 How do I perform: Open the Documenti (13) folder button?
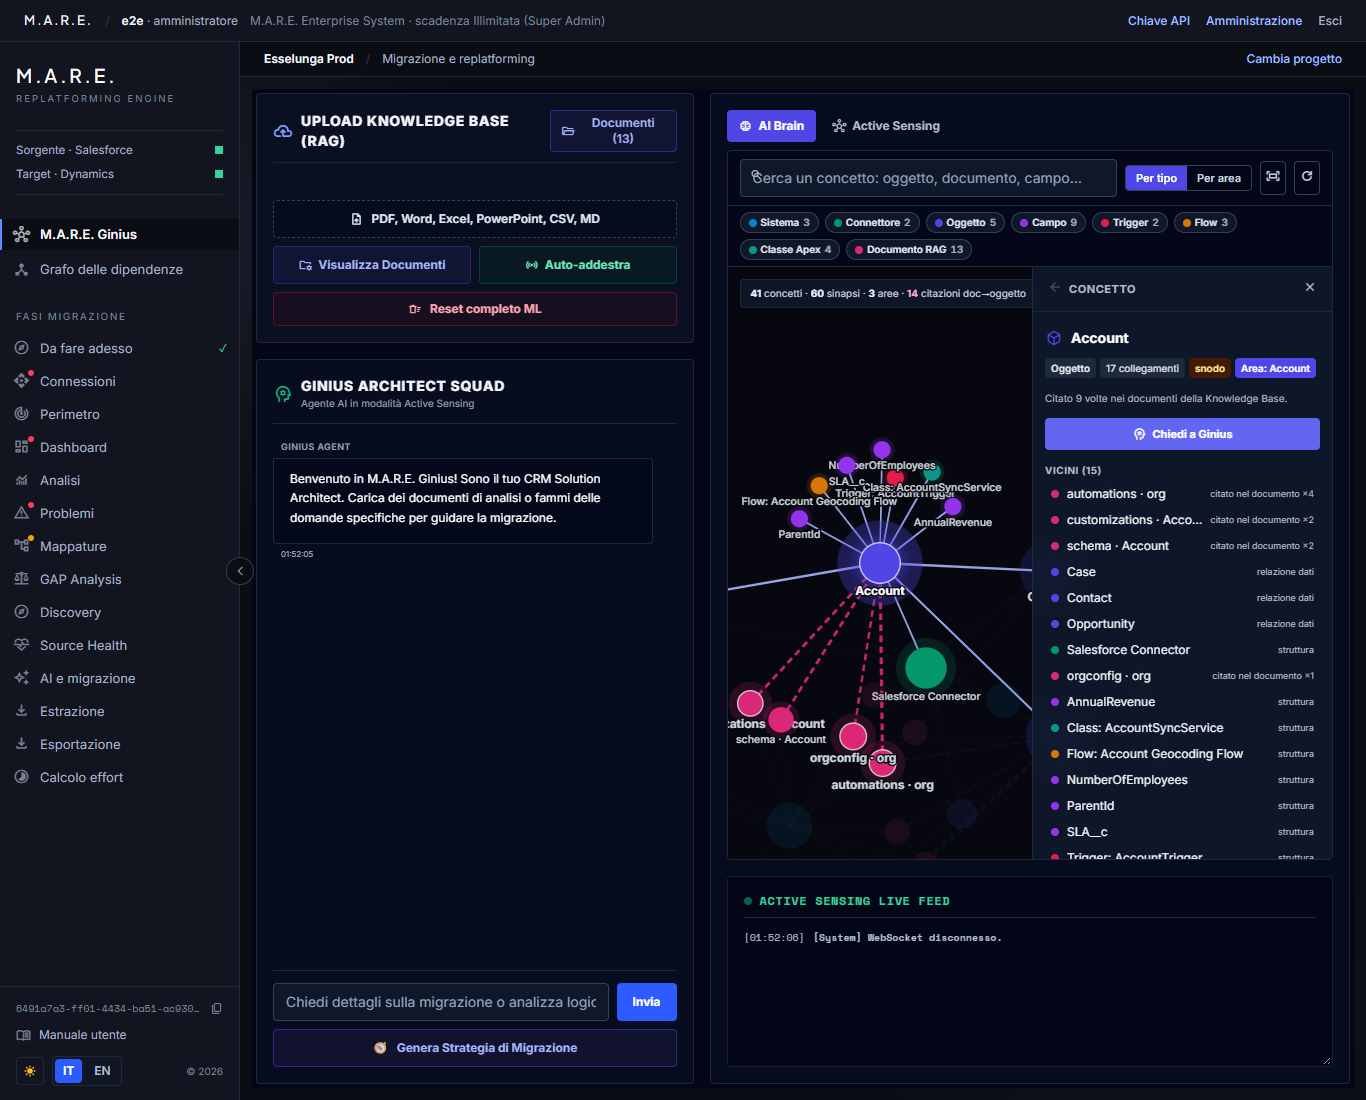click(x=613, y=131)
